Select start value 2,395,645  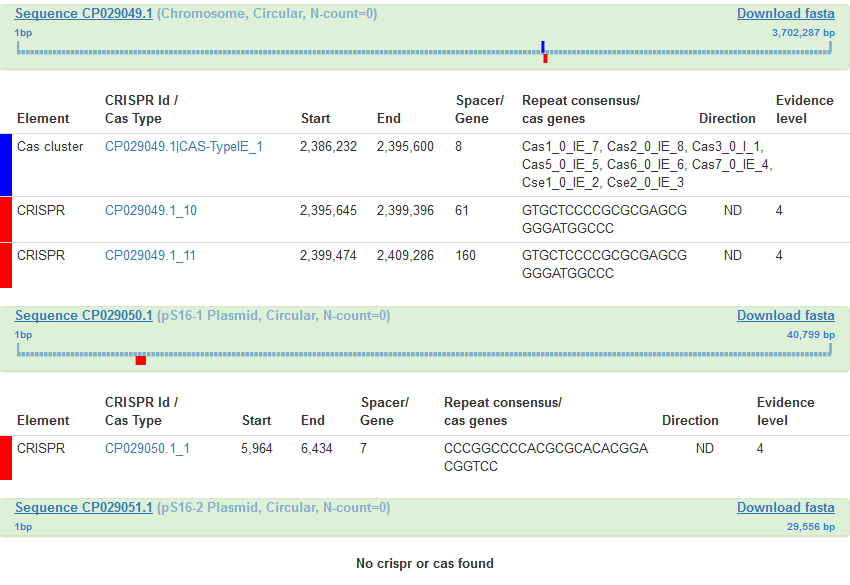pyautogui.click(x=329, y=210)
